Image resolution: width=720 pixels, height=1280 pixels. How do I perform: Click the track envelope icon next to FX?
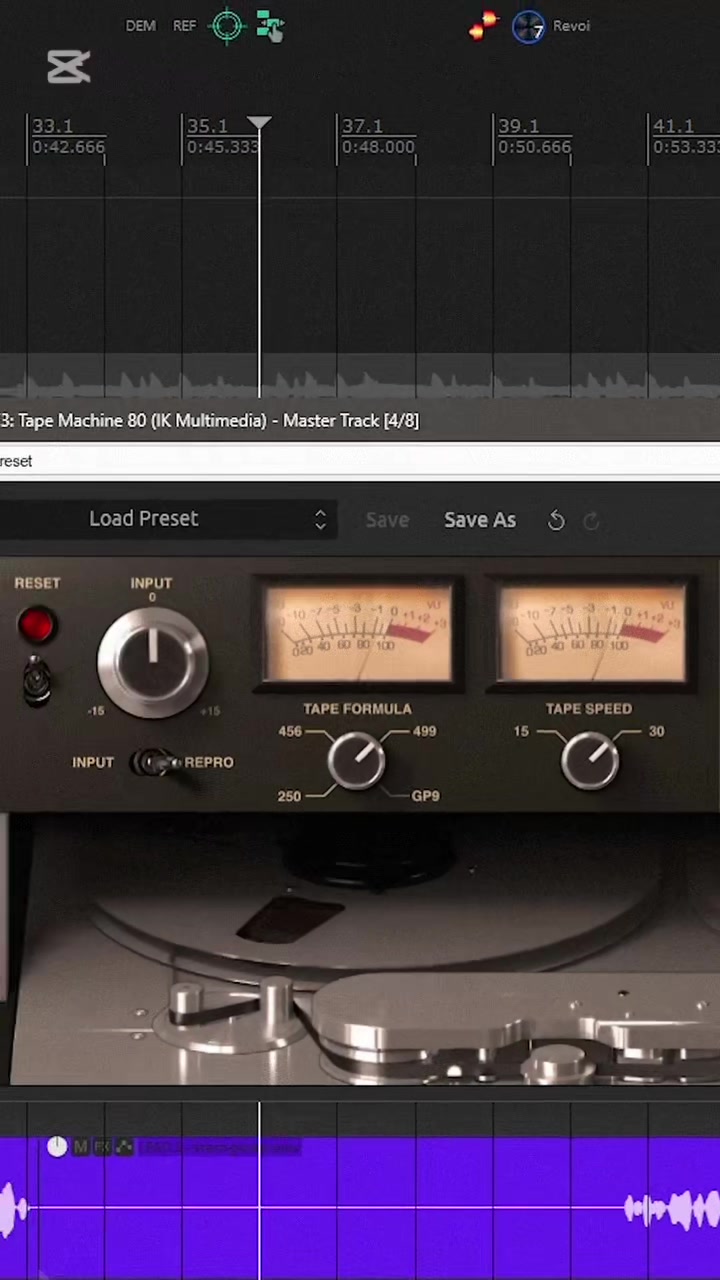124,1147
